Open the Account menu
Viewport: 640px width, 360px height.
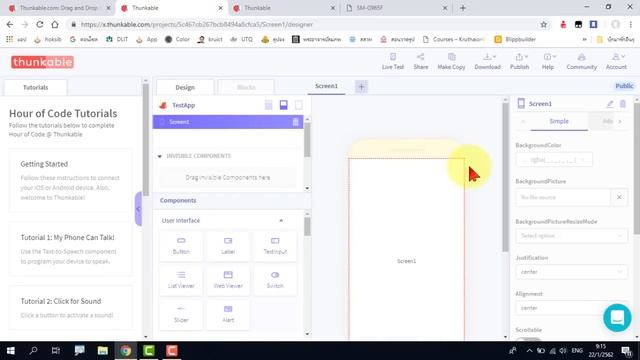click(616, 61)
